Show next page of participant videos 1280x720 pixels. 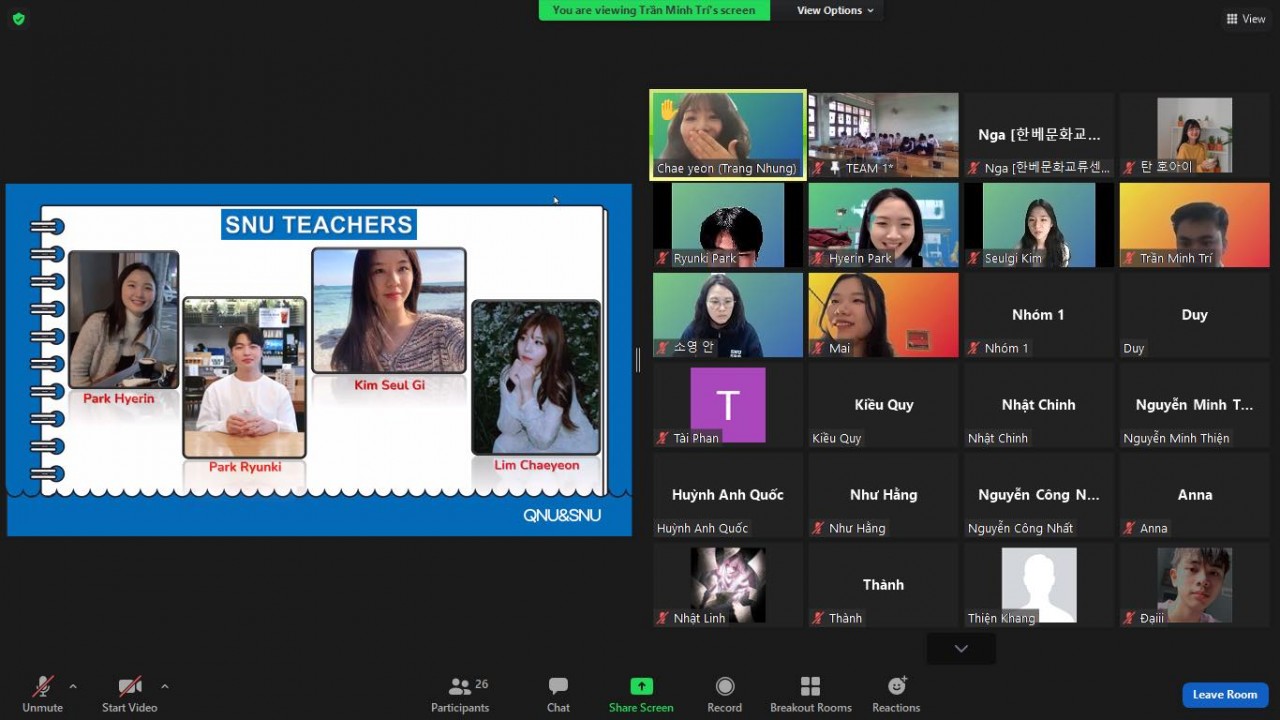tap(961, 649)
